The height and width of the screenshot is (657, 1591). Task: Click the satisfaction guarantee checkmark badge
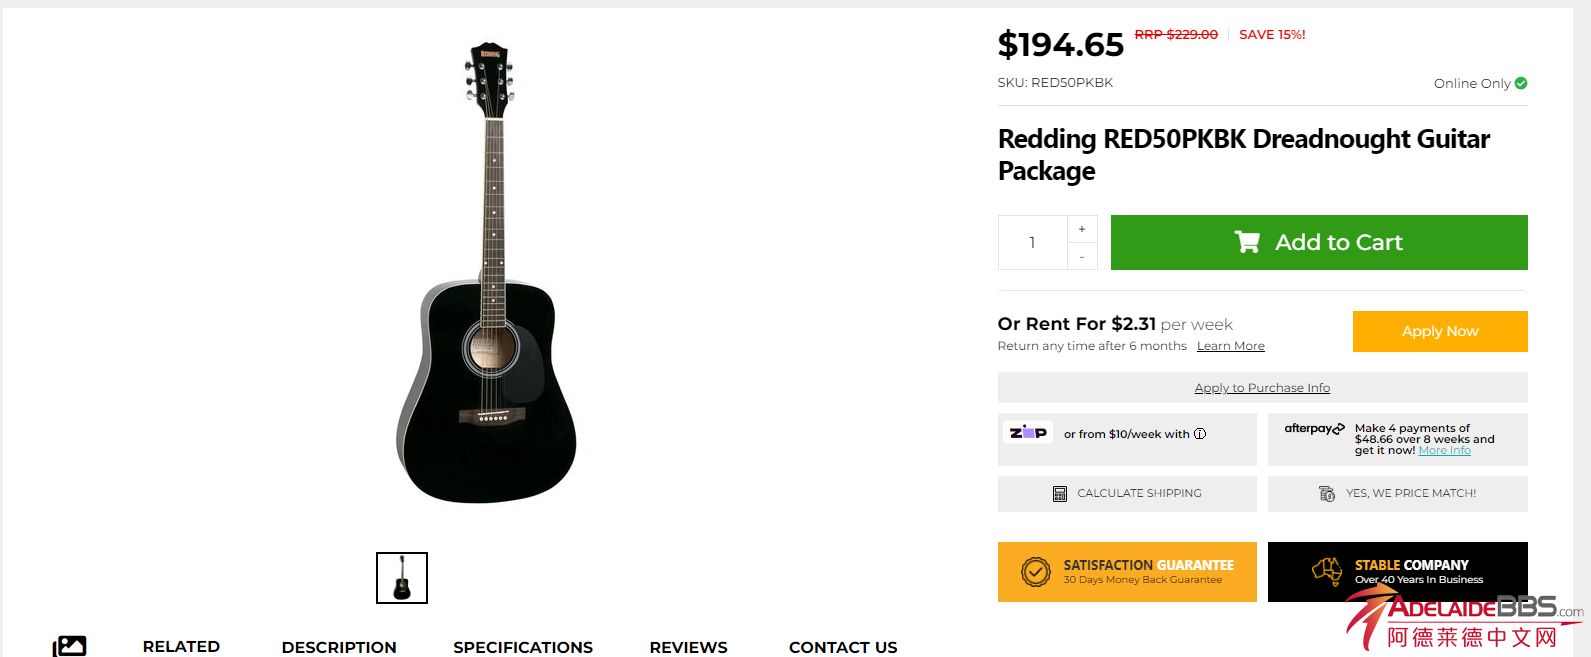point(1036,572)
